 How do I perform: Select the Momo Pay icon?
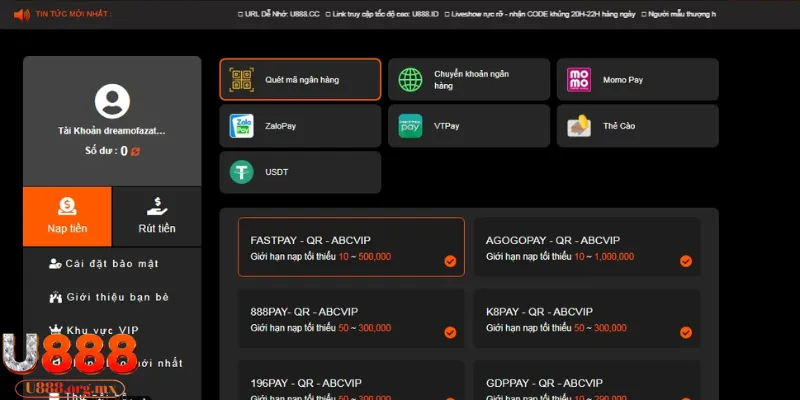point(579,79)
